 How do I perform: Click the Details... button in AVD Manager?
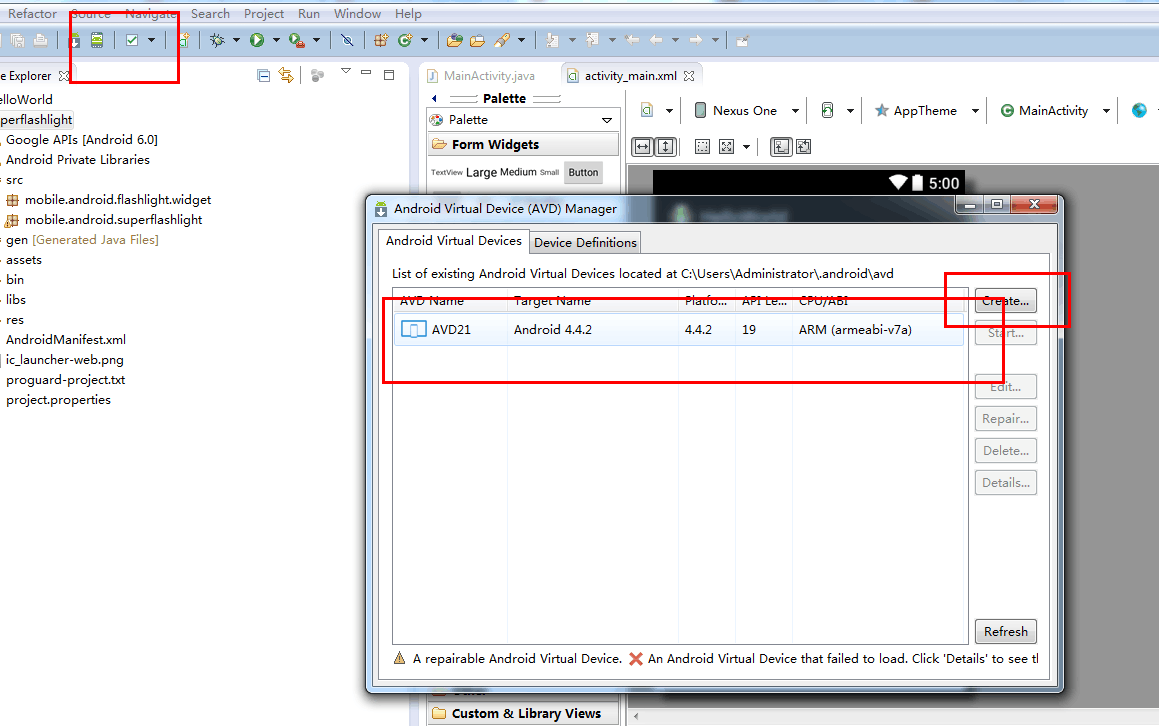click(x=1005, y=483)
